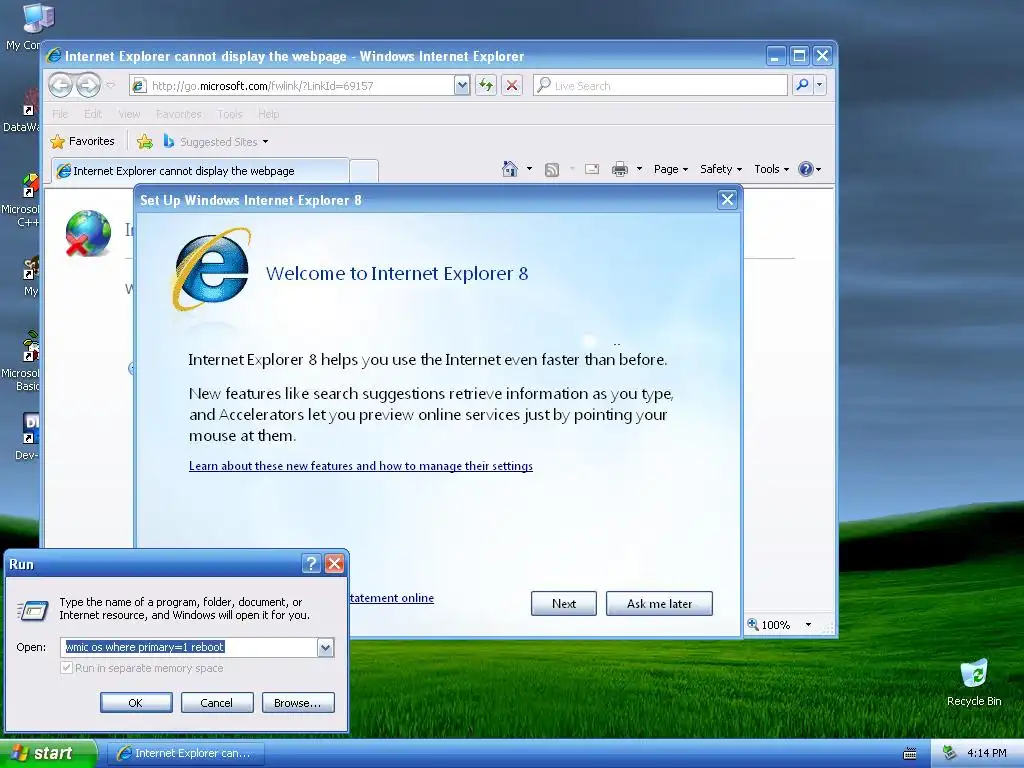
Task: Click the search magnifier button
Action: coord(802,85)
